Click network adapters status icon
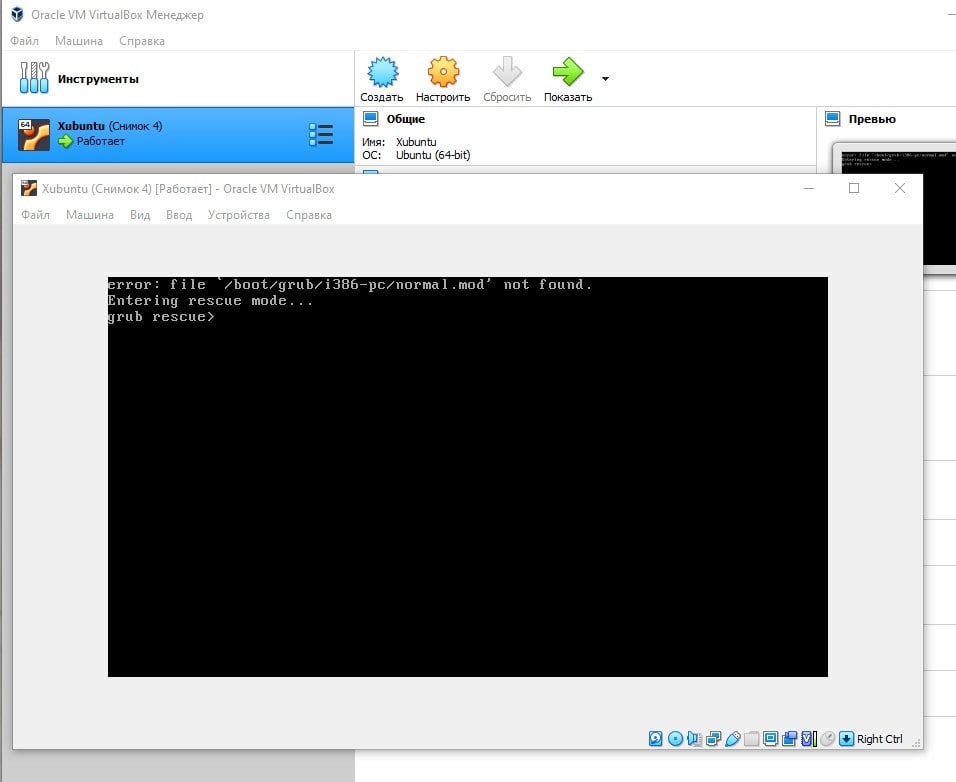 coord(713,739)
